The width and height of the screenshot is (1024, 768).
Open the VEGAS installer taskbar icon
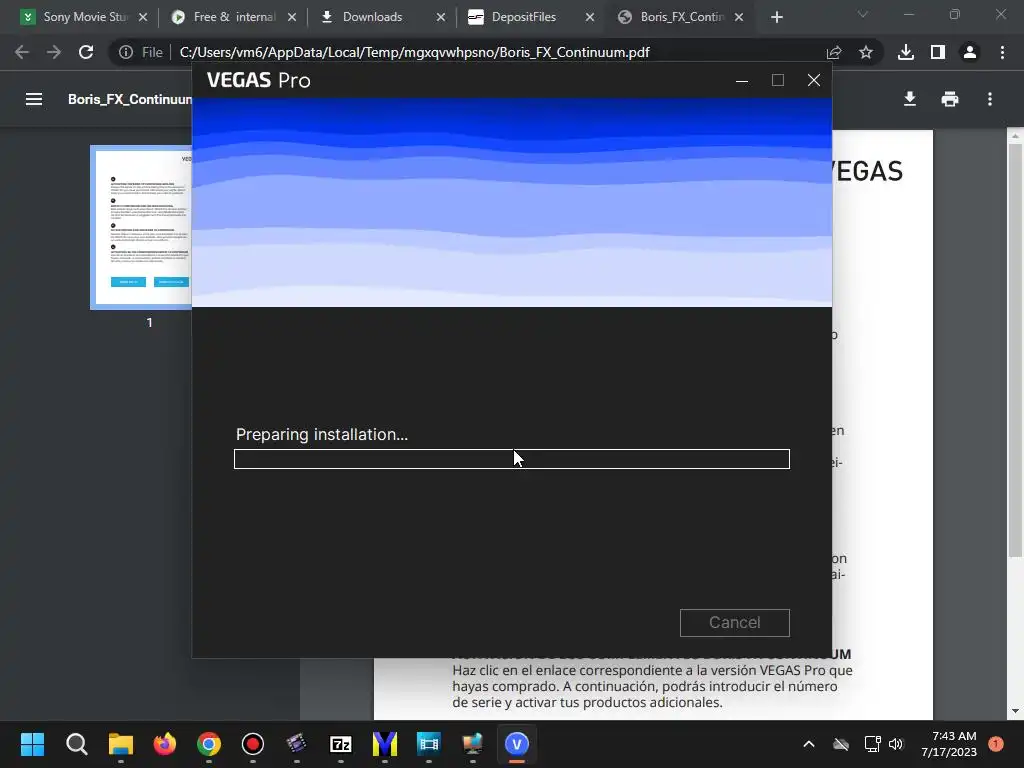[x=517, y=744]
